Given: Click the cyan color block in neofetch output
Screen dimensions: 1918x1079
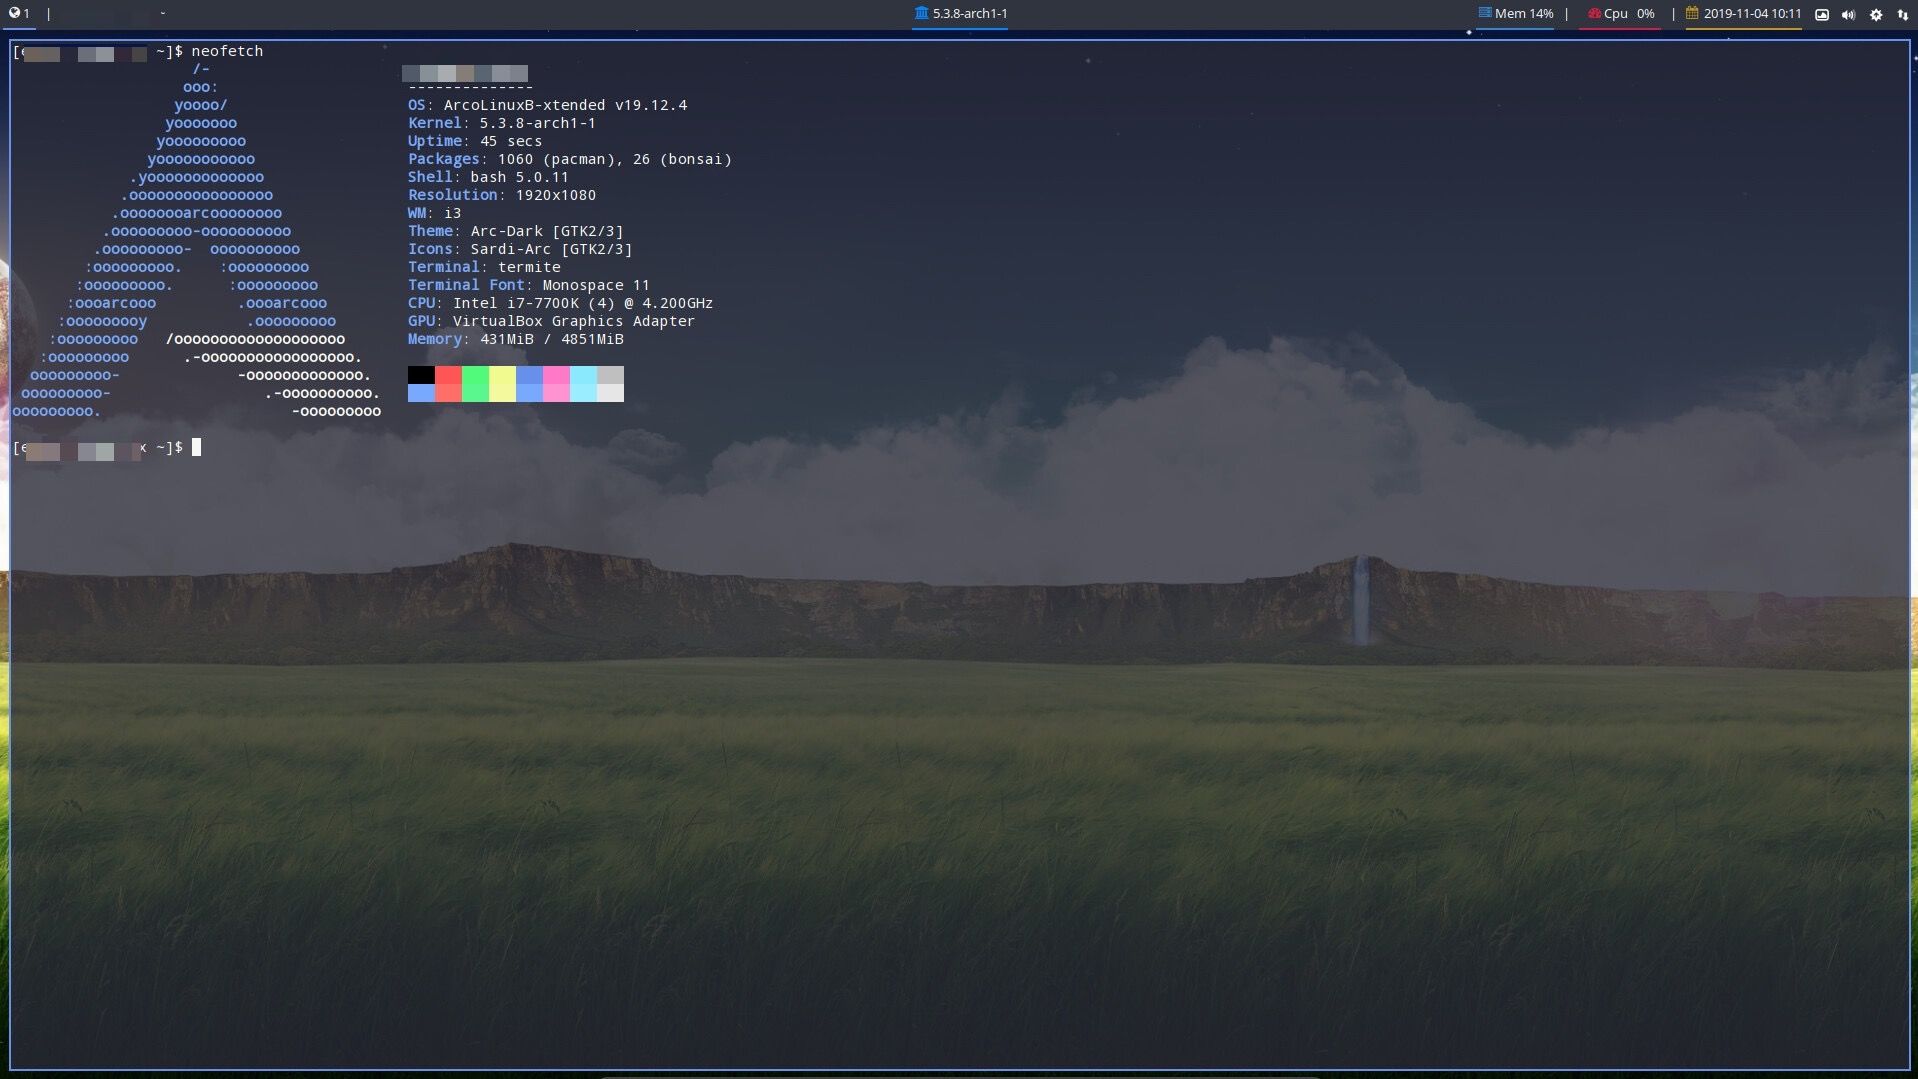Looking at the screenshot, I should click(583, 384).
